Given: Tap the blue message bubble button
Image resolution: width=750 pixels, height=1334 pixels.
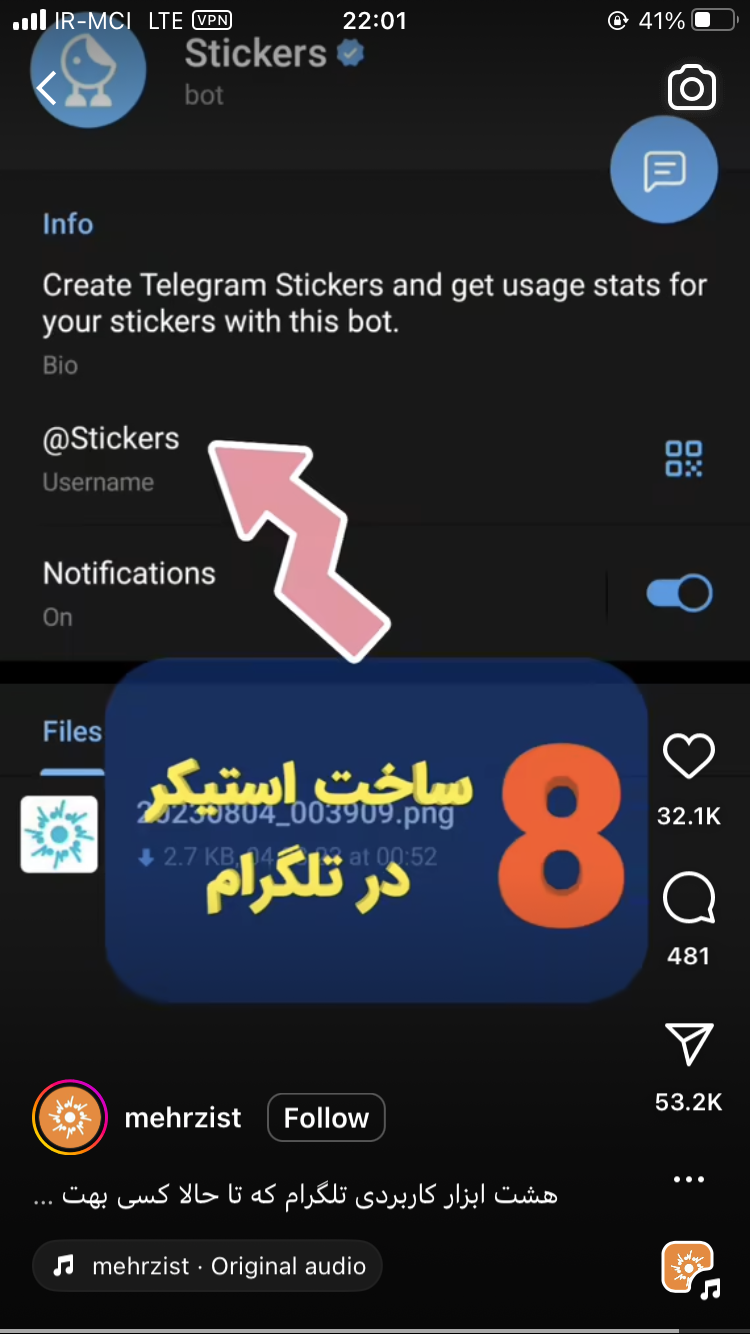Looking at the screenshot, I should tap(664, 170).
